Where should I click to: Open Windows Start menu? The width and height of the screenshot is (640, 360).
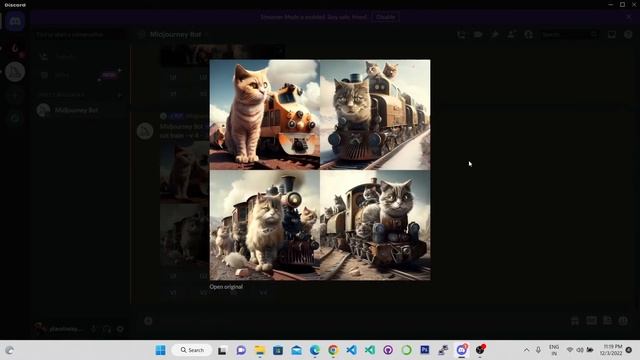(x=161, y=350)
